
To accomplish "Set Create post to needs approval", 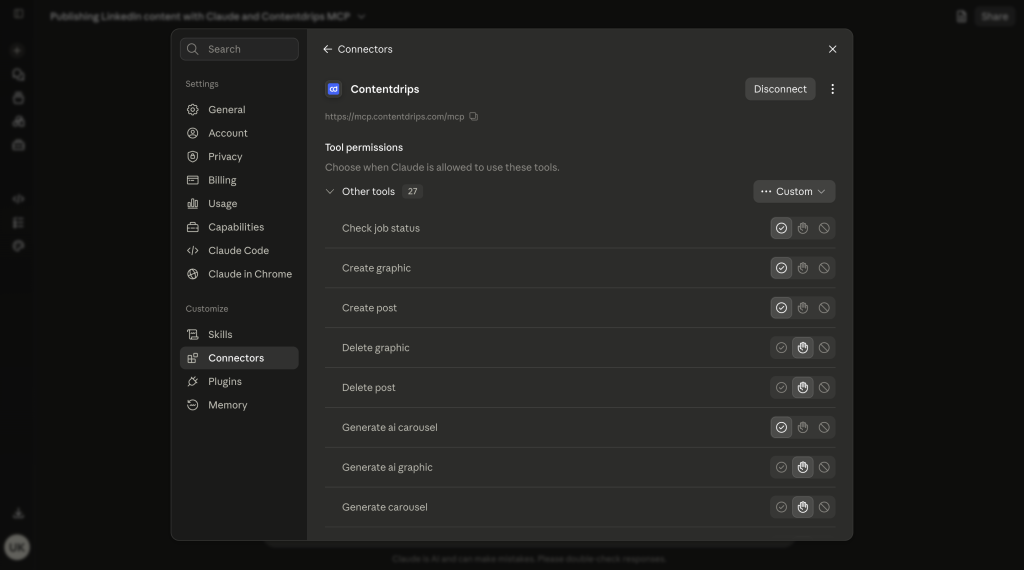I will click(x=803, y=308).
